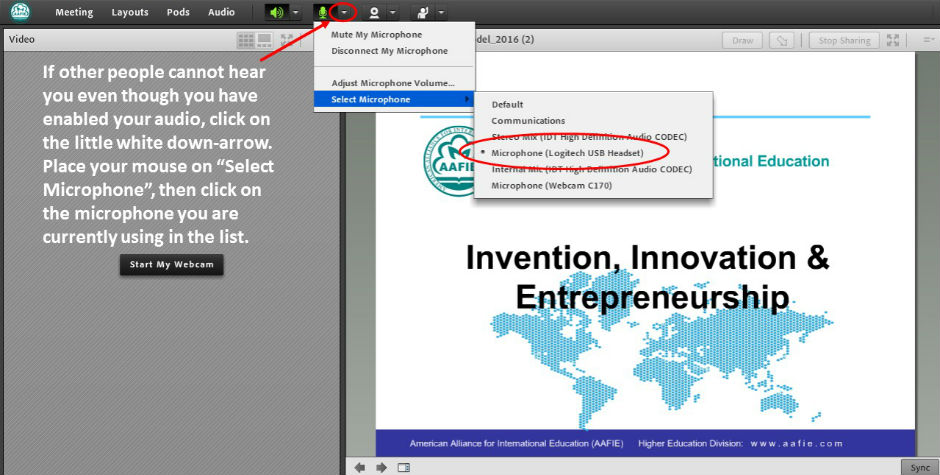Expand the Select Microphone submenu
The height and width of the screenshot is (475, 940).
pos(394,100)
